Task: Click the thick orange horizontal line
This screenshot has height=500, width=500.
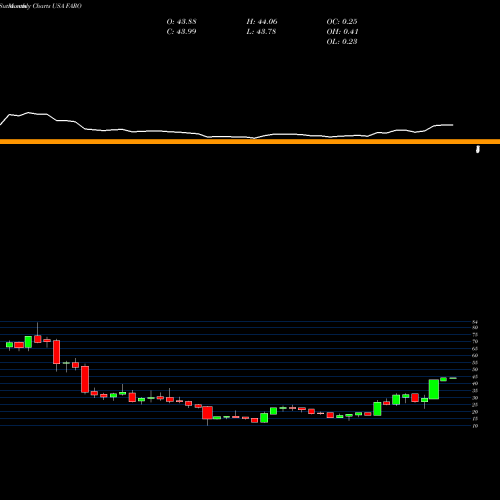Action: (x=250, y=142)
